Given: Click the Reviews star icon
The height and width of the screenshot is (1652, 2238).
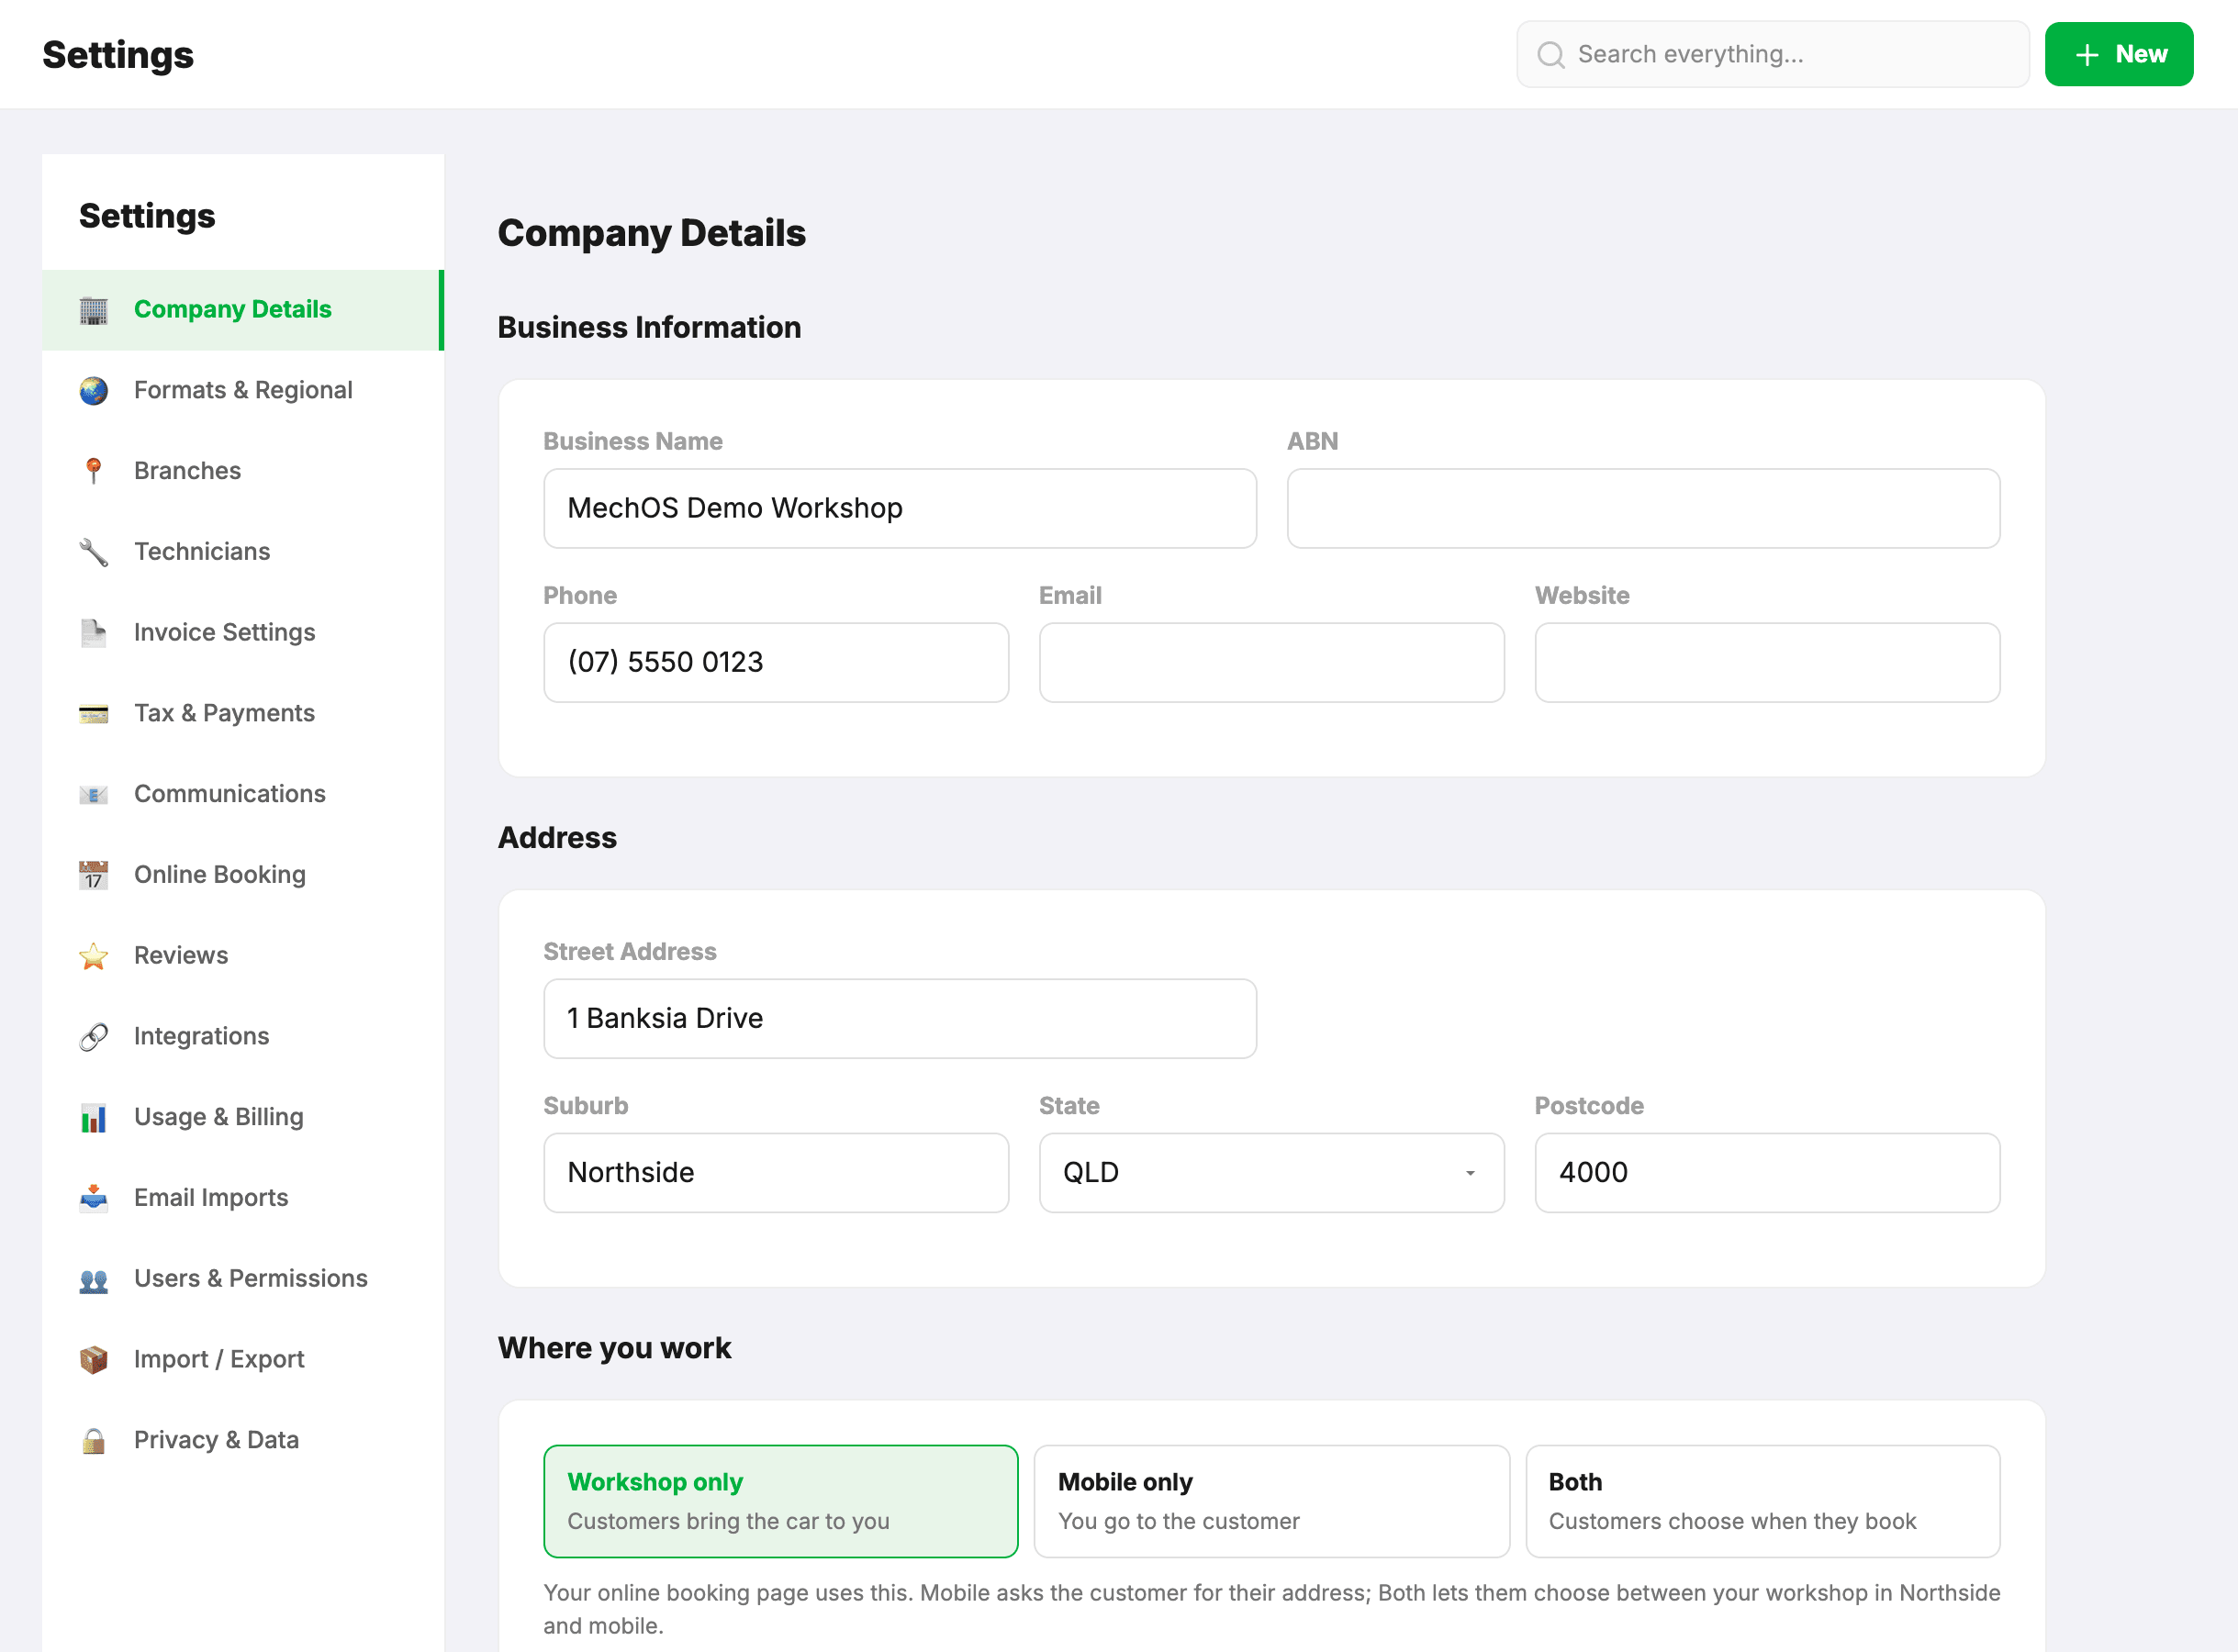Looking at the screenshot, I should click(x=93, y=956).
